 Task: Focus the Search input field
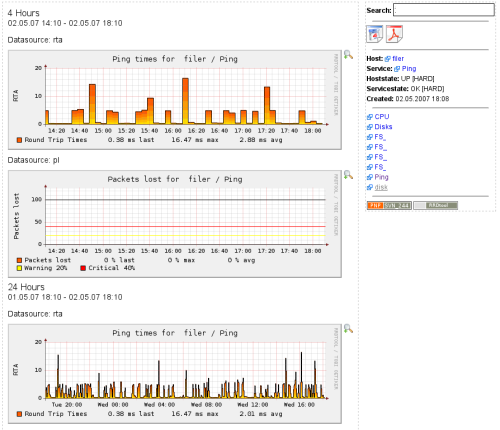(444, 10)
